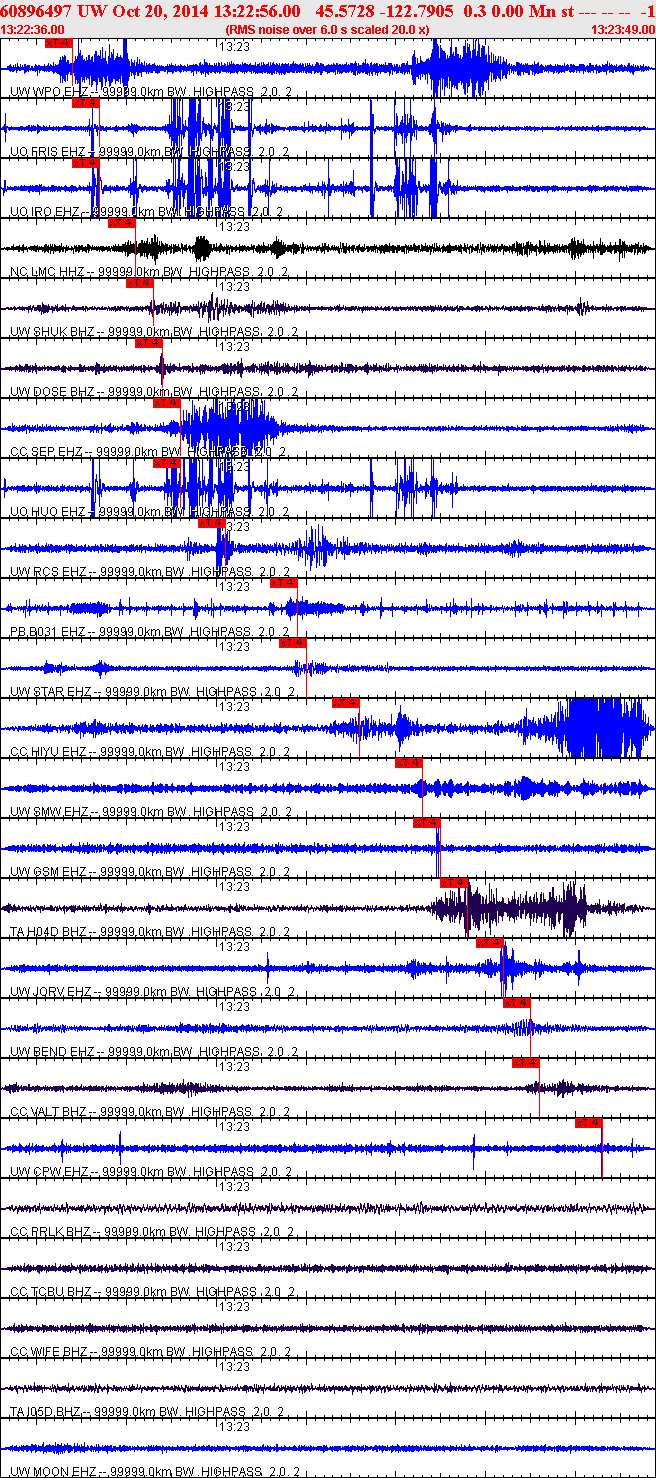Click the red pick flag on CC VALT trace
The height and width of the screenshot is (1478, 656).
(526, 1063)
